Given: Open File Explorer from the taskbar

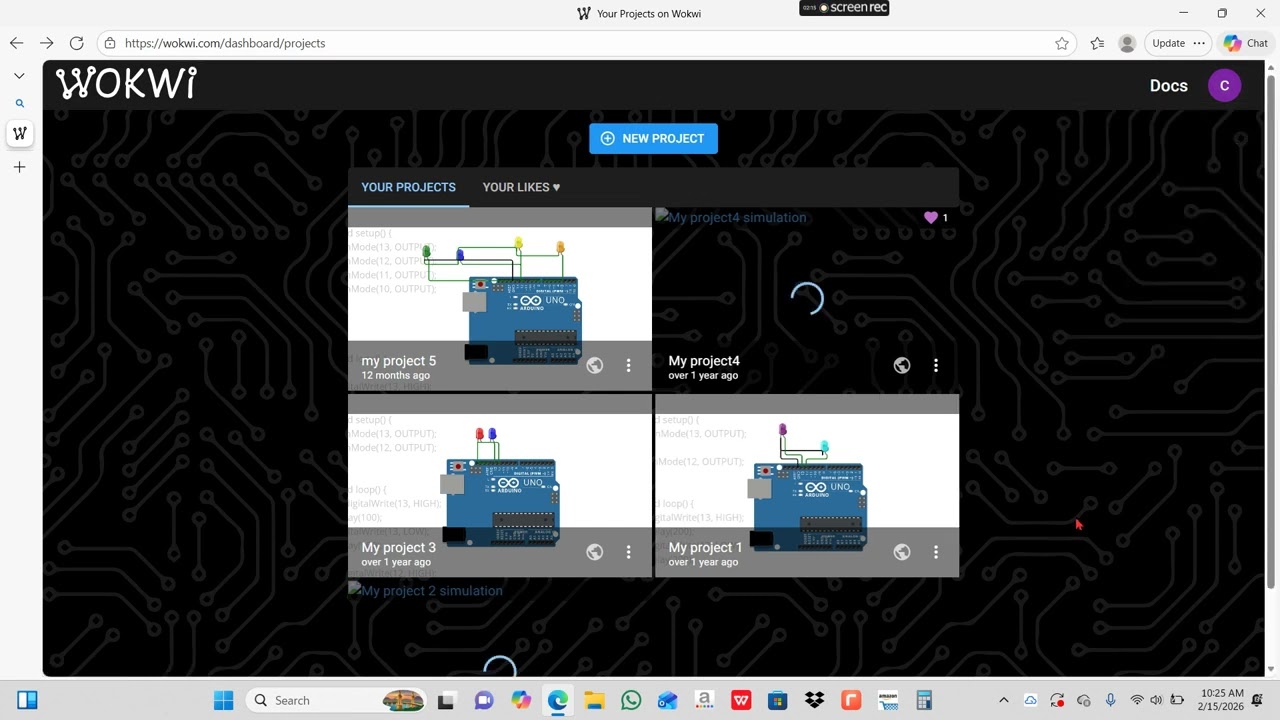Looking at the screenshot, I should [594, 700].
